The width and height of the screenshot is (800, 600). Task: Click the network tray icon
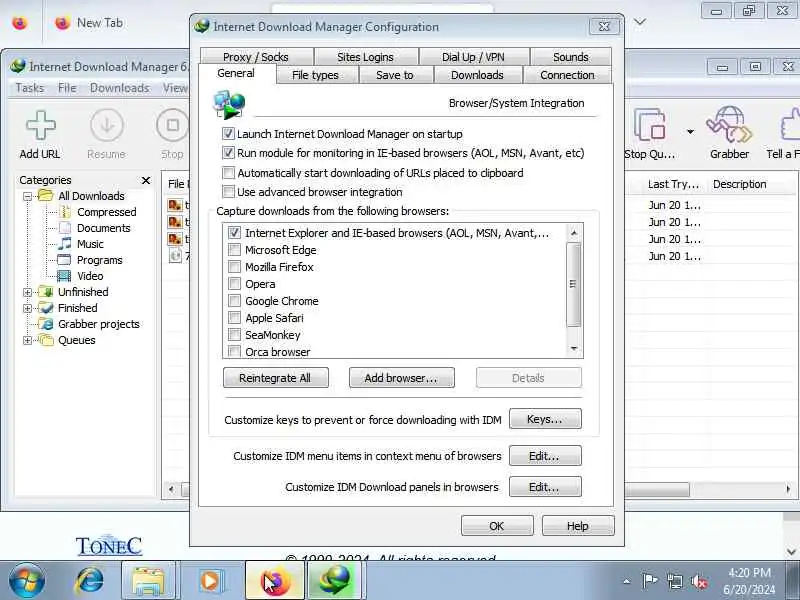674,581
